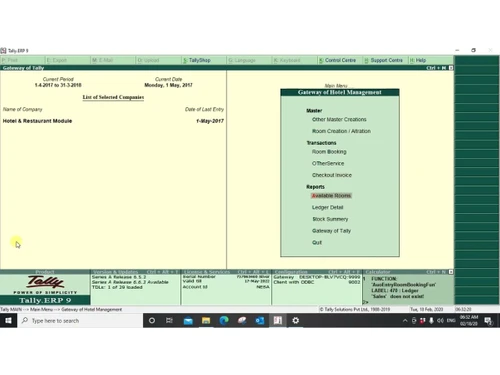Viewport: 500px width, 375px height.
Task: Close Gateway of Tally panel with X
Action: point(451,68)
